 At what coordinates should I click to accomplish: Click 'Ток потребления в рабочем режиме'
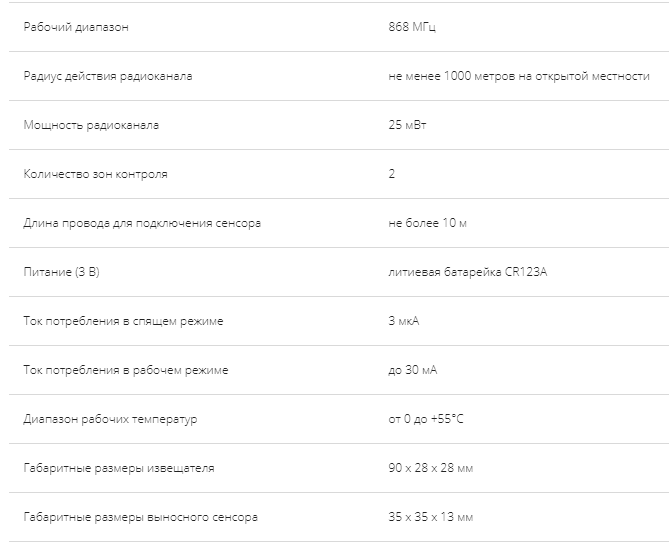click(126, 370)
